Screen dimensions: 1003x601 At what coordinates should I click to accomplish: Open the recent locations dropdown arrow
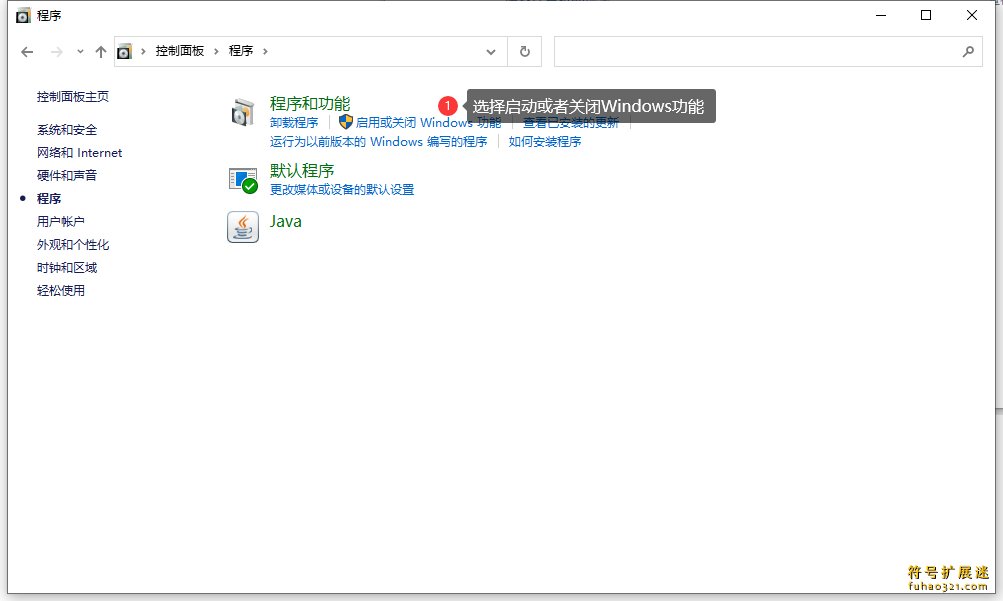[78, 51]
